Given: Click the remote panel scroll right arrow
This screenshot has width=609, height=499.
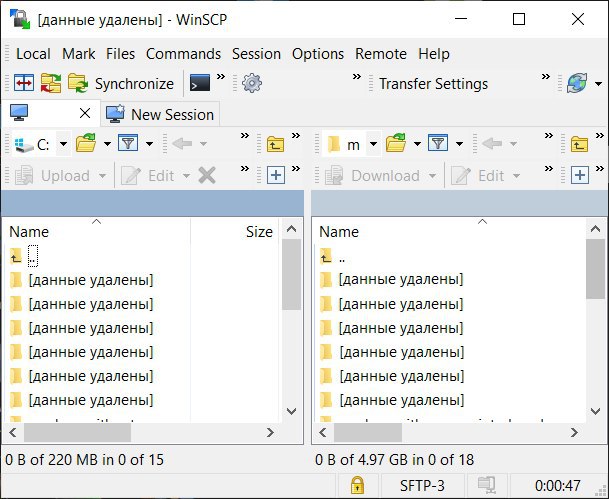Looking at the screenshot, I should pos(574,432).
